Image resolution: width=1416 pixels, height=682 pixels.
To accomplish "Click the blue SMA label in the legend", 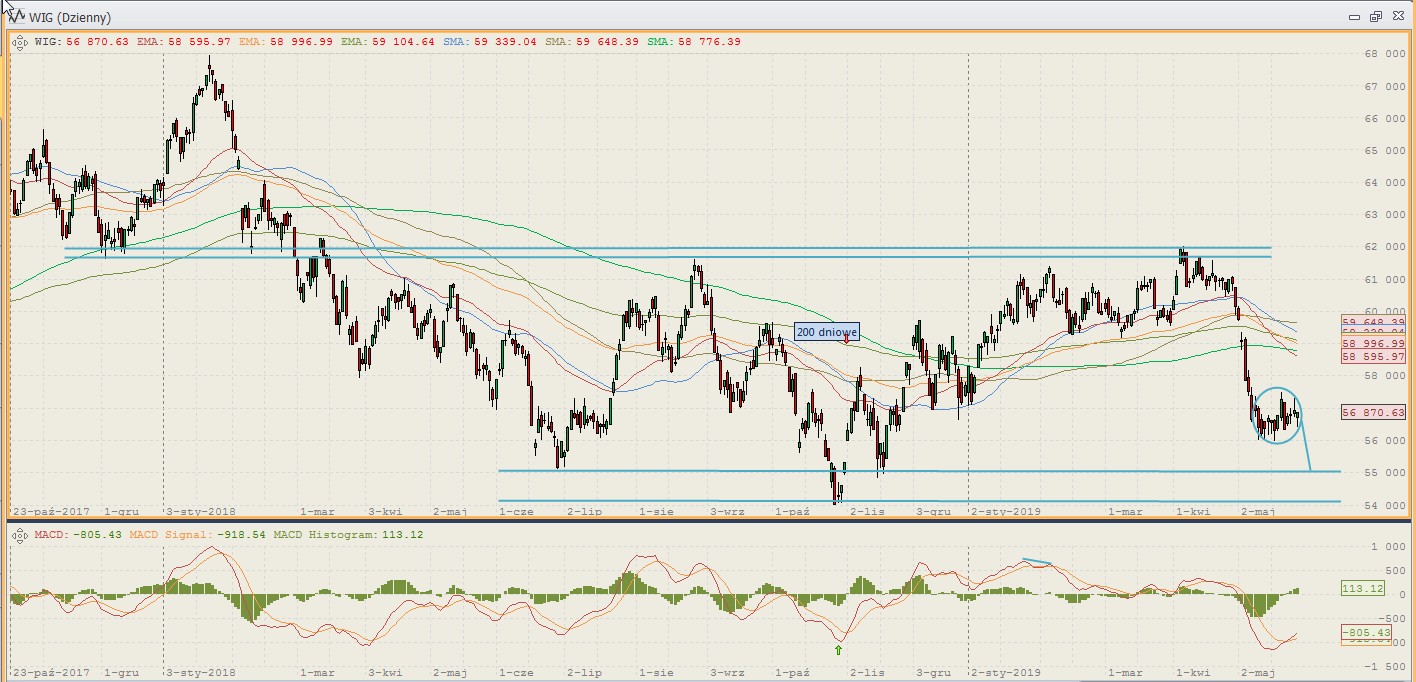I will pyautogui.click(x=458, y=42).
